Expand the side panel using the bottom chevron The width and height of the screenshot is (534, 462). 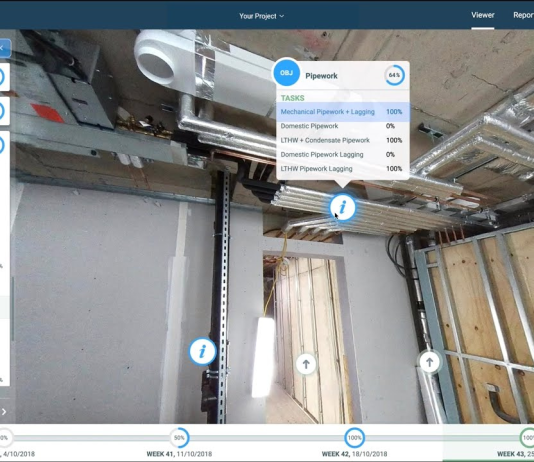(x=4, y=412)
